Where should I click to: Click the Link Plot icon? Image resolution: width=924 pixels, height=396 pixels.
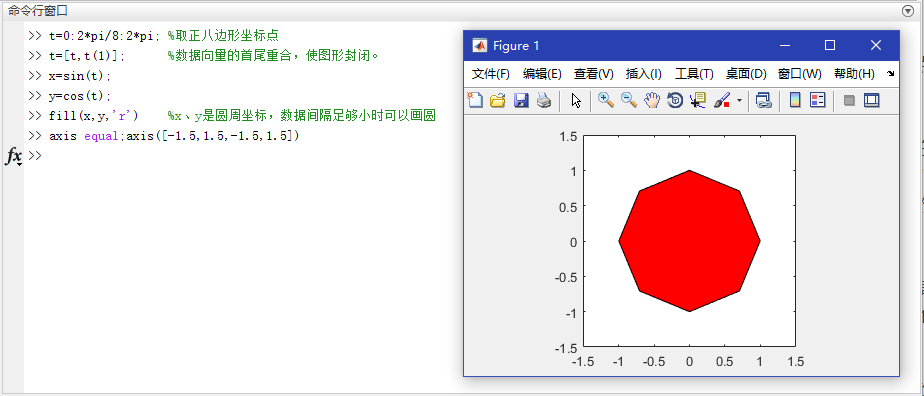pyautogui.click(x=764, y=100)
